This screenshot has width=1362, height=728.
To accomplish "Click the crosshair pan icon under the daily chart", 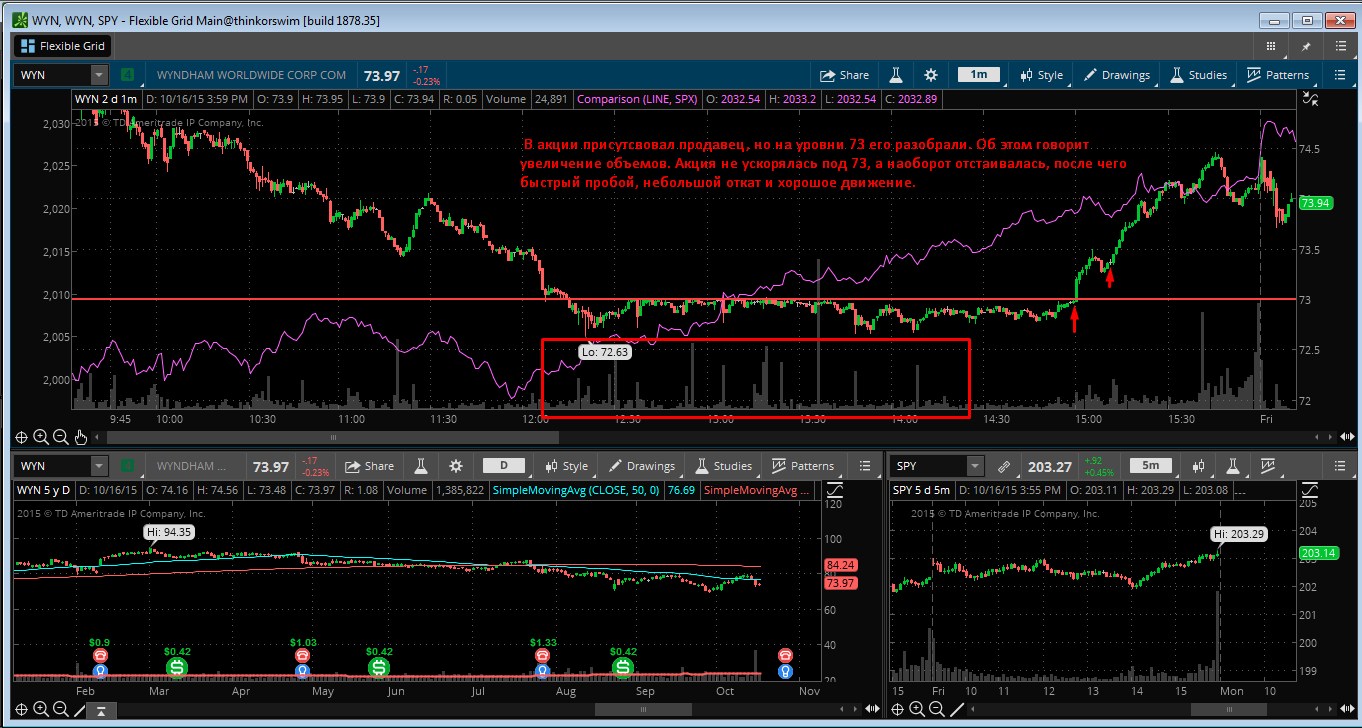I will pyautogui.click(x=21, y=709).
